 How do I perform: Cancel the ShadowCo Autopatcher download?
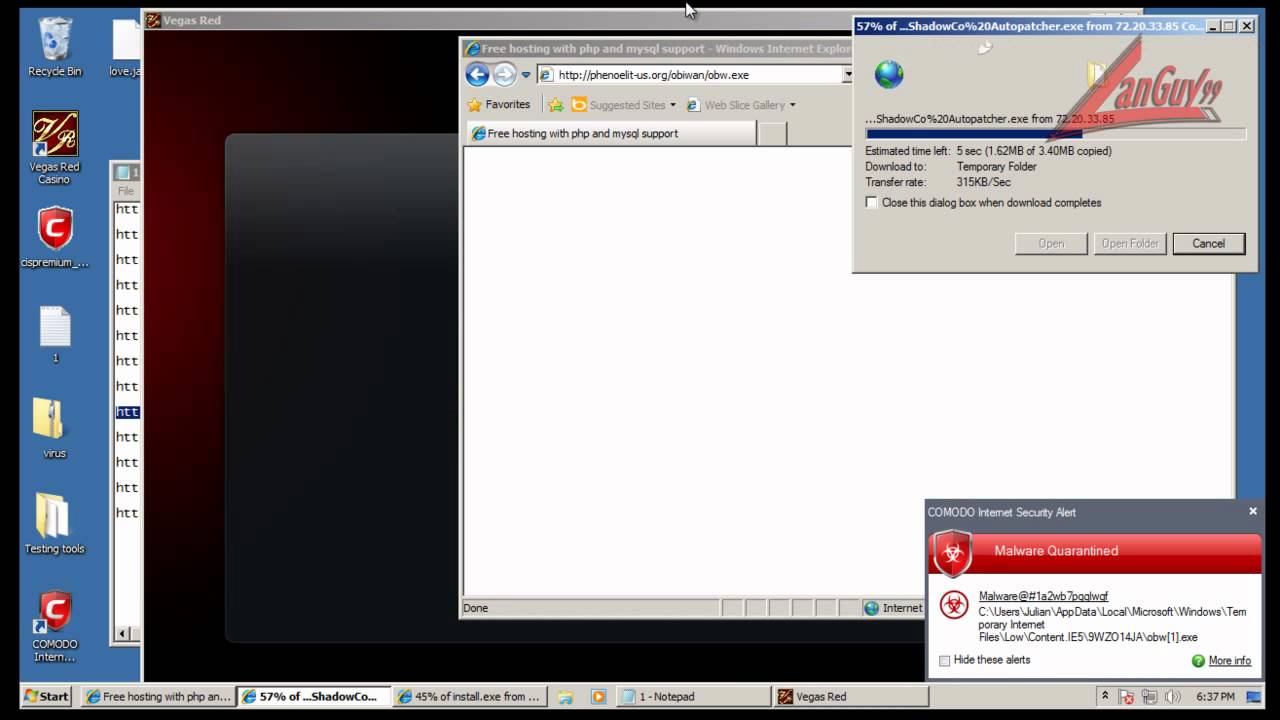(1208, 243)
